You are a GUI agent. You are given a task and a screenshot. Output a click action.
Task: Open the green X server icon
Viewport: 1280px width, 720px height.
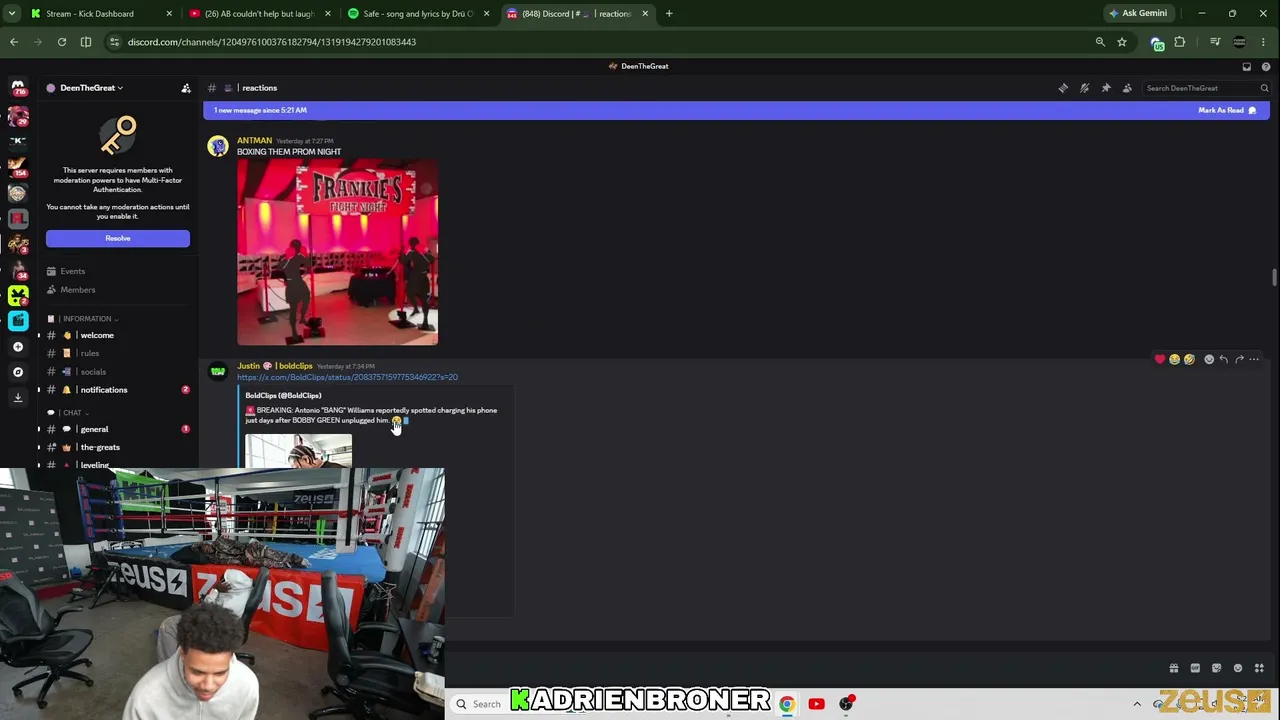click(18, 295)
